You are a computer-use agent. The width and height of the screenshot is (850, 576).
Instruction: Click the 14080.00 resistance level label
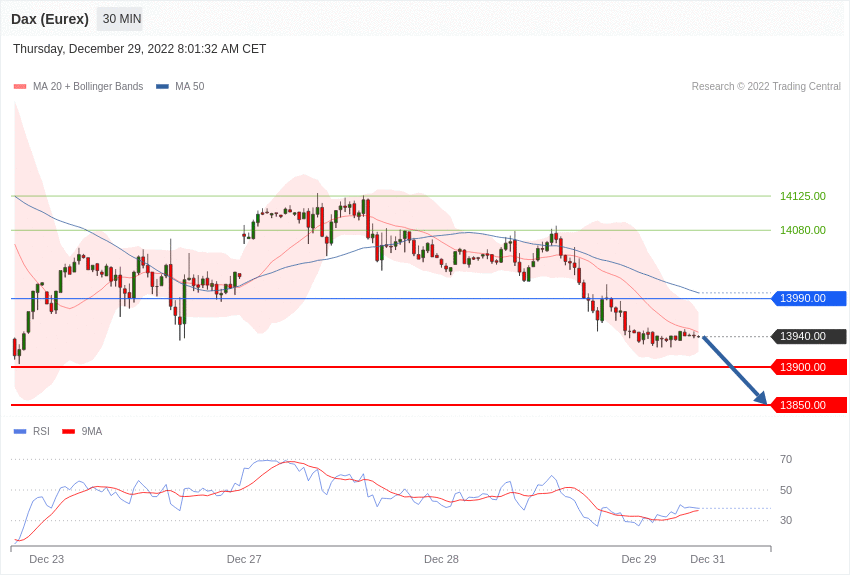[803, 230]
